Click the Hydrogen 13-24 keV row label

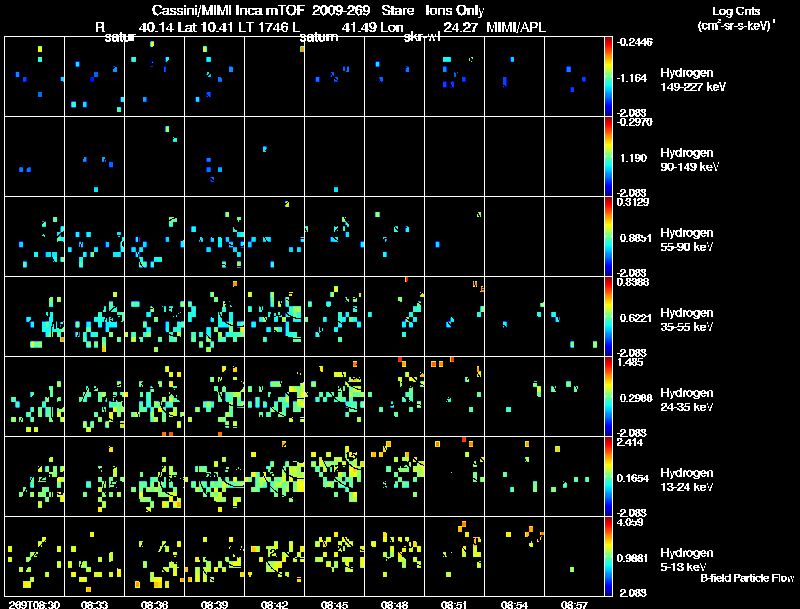[687, 480]
